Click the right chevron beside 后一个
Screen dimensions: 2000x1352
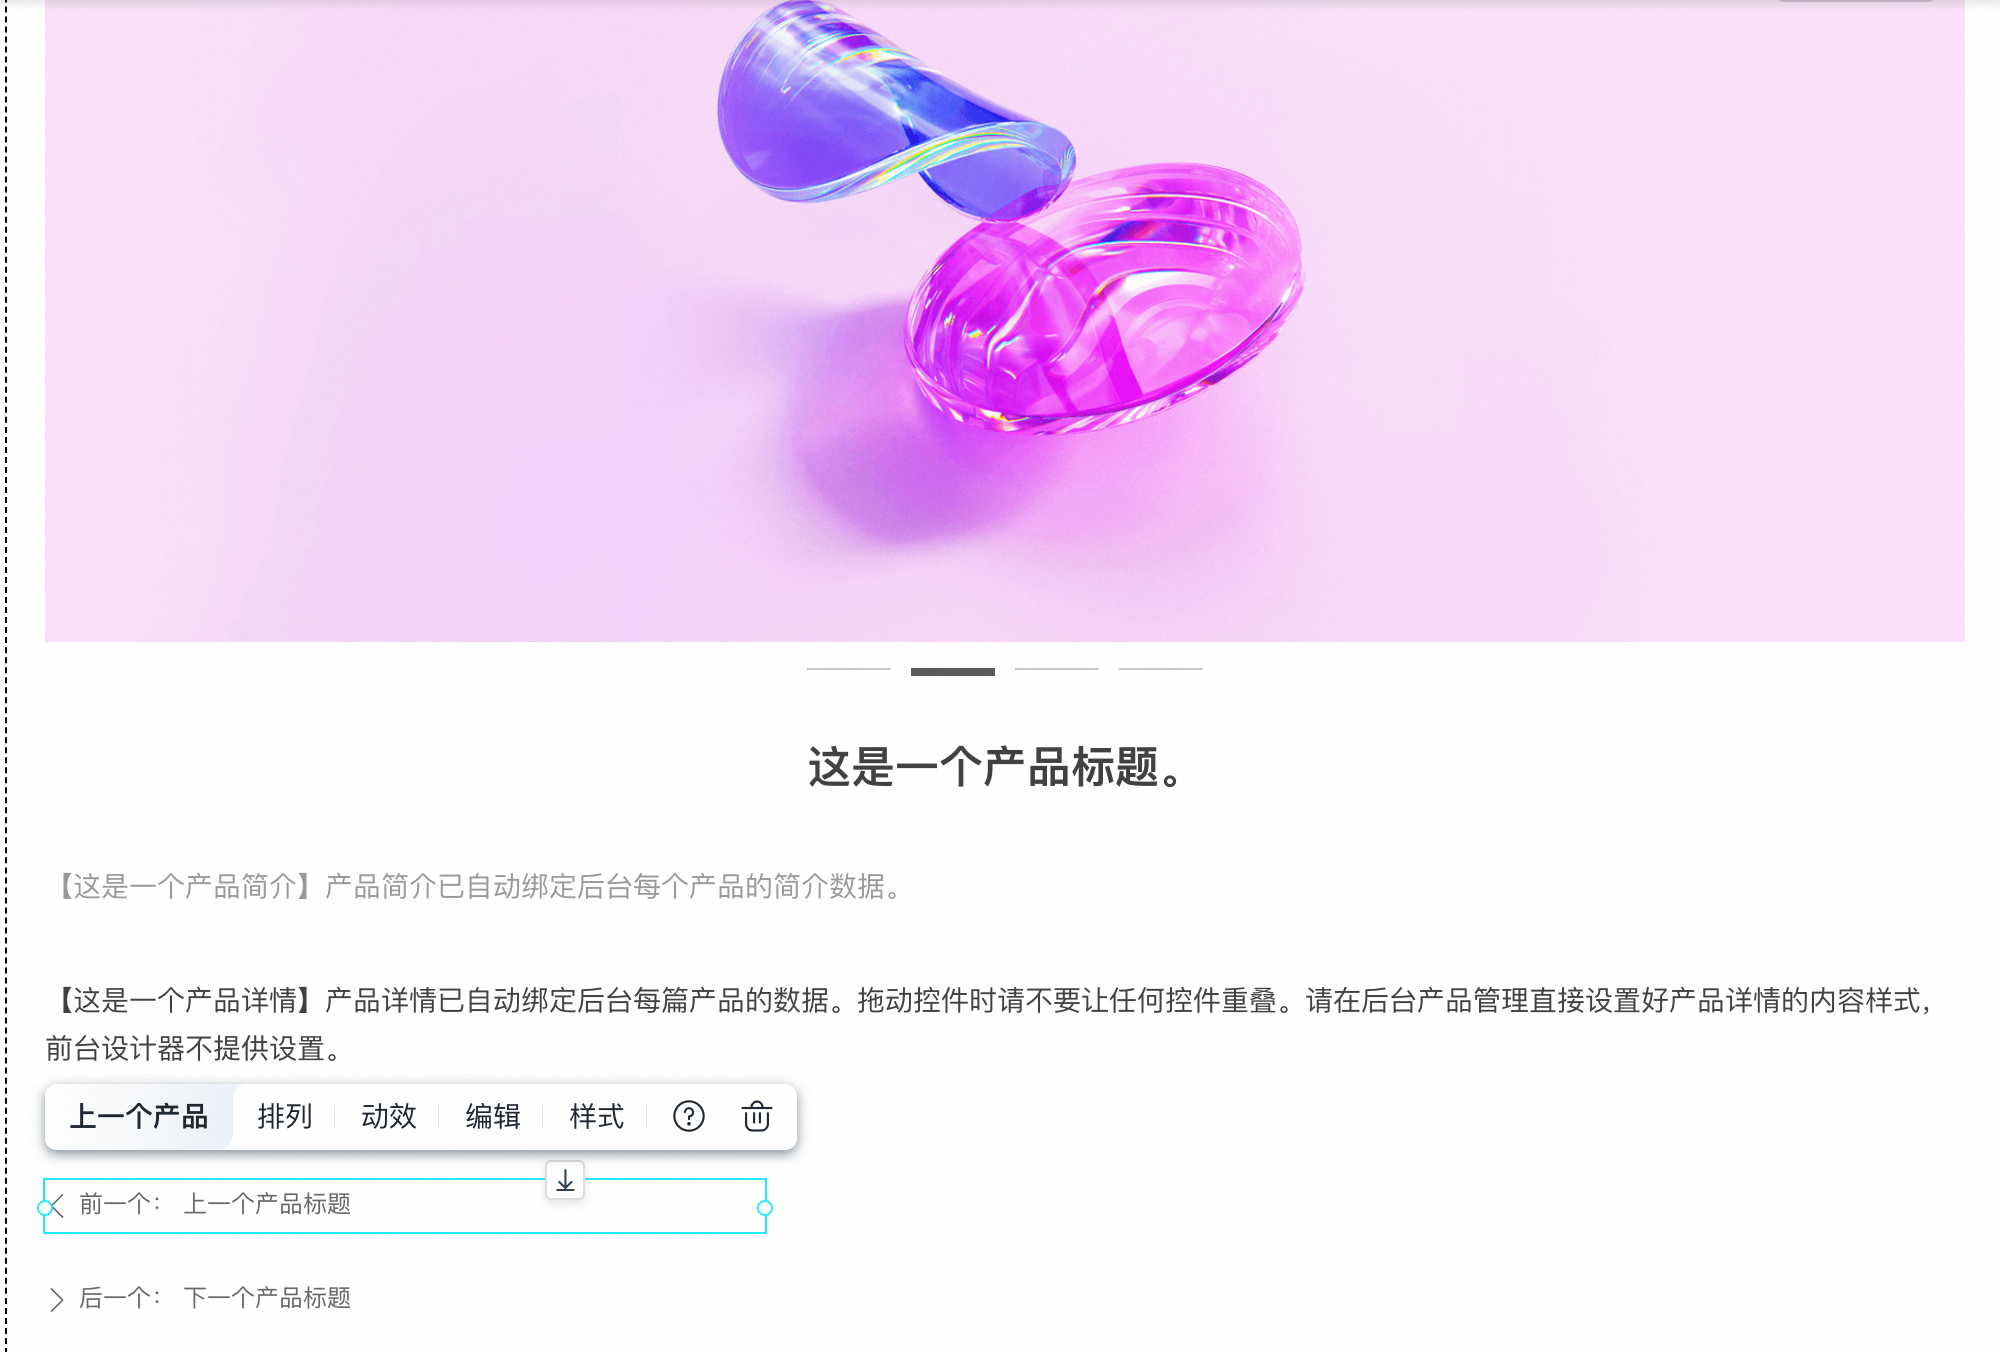[57, 1299]
